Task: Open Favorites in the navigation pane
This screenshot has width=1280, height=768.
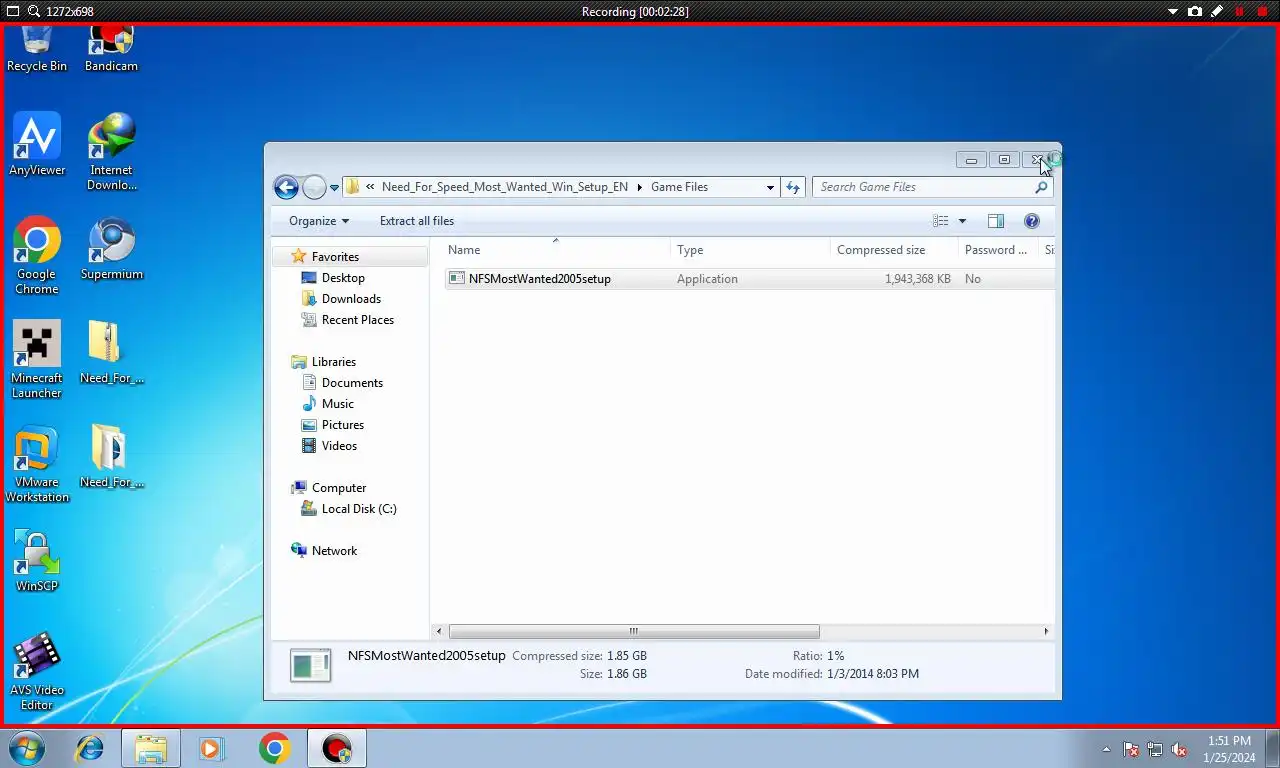Action: coord(335,257)
